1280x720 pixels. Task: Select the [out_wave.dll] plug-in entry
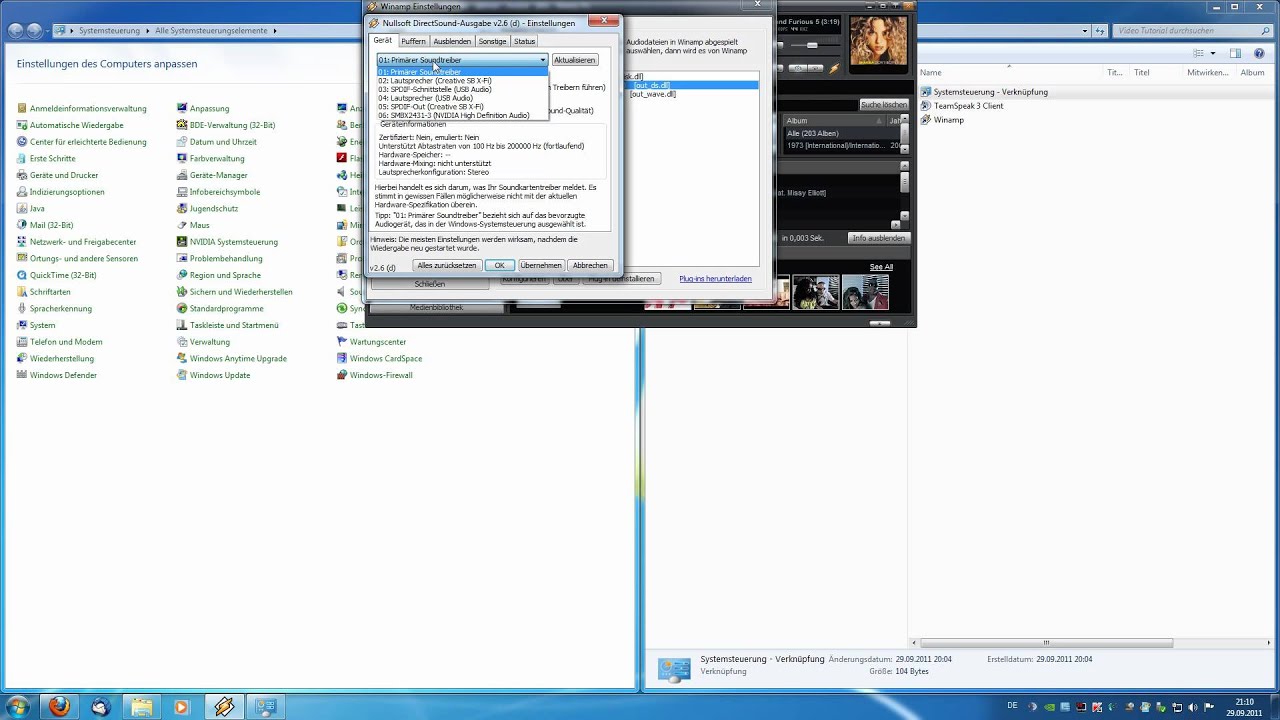652,94
